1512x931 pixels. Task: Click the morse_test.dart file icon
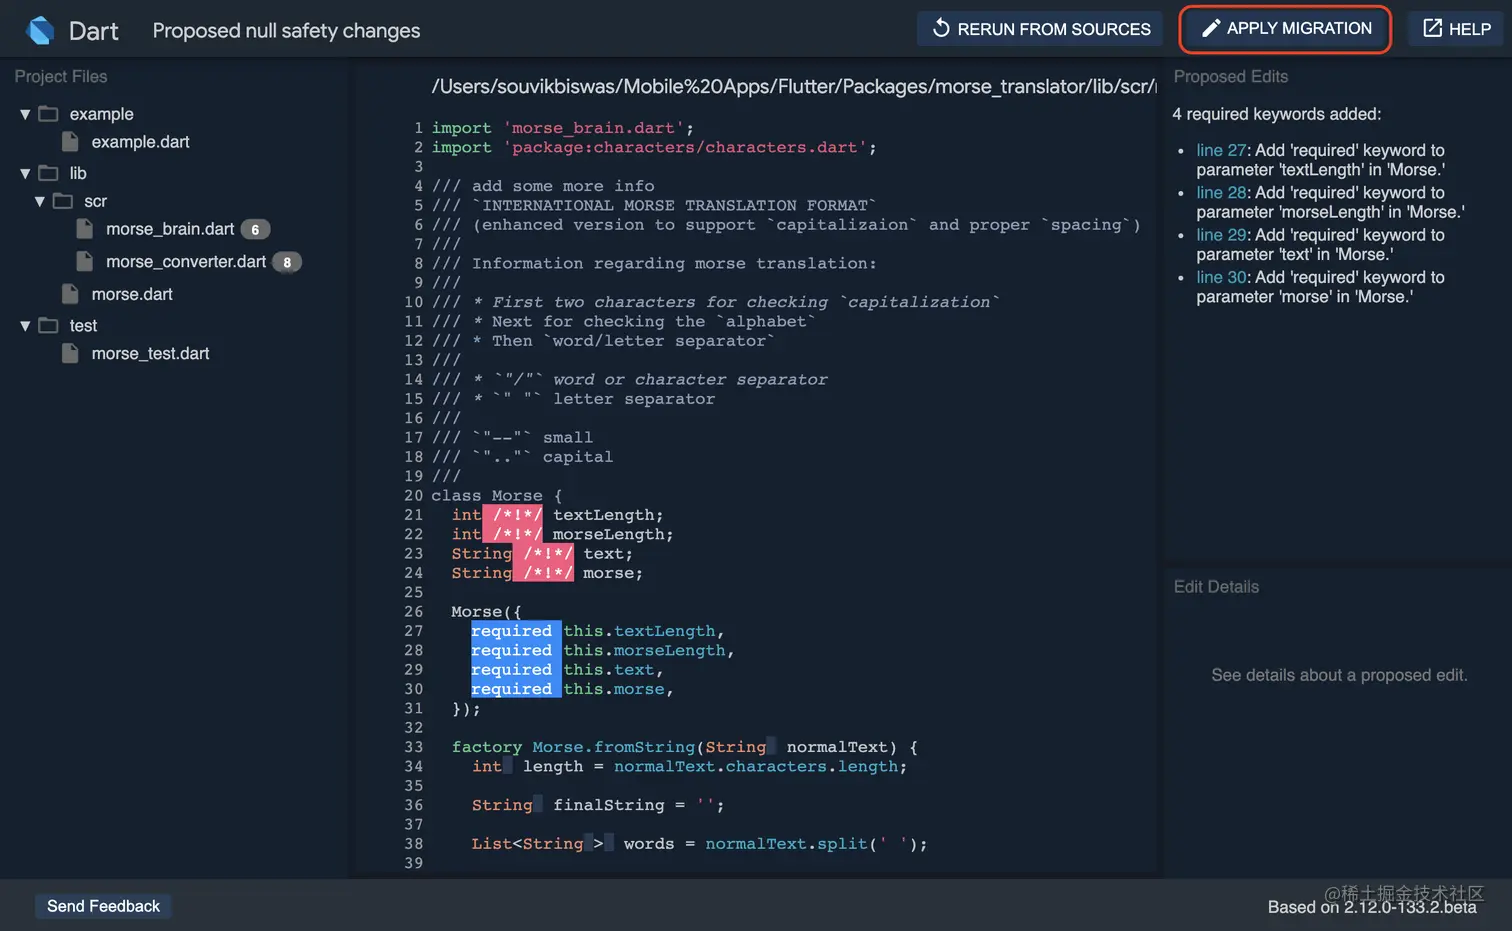click(x=70, y=354)
